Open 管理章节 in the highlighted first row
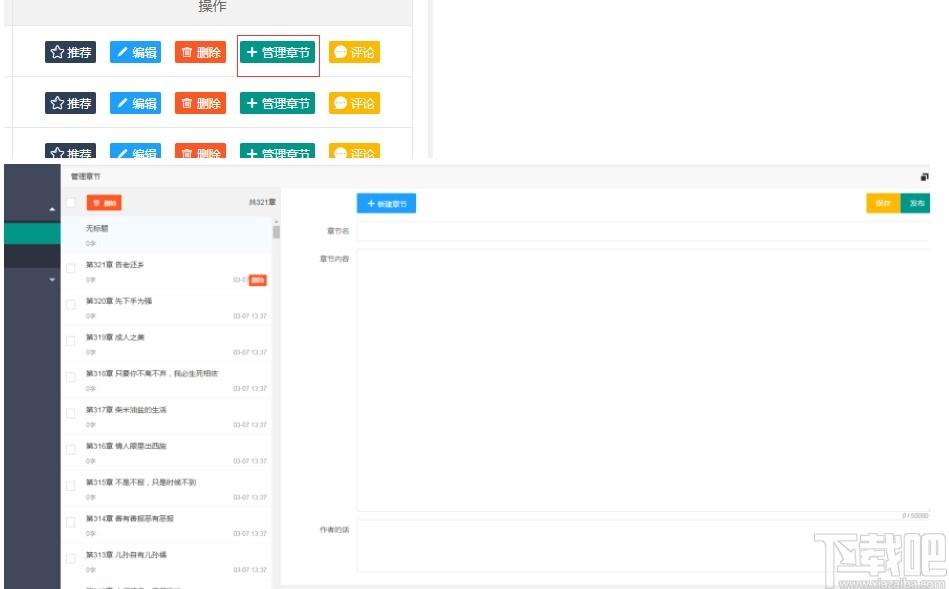Image resolution: width=949 pixels, height=589 pixels. pyautogui.click(x=277, y=52)
